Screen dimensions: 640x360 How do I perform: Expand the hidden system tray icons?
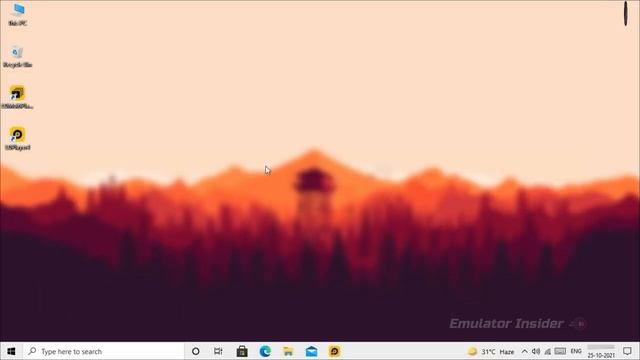[524, 351]
